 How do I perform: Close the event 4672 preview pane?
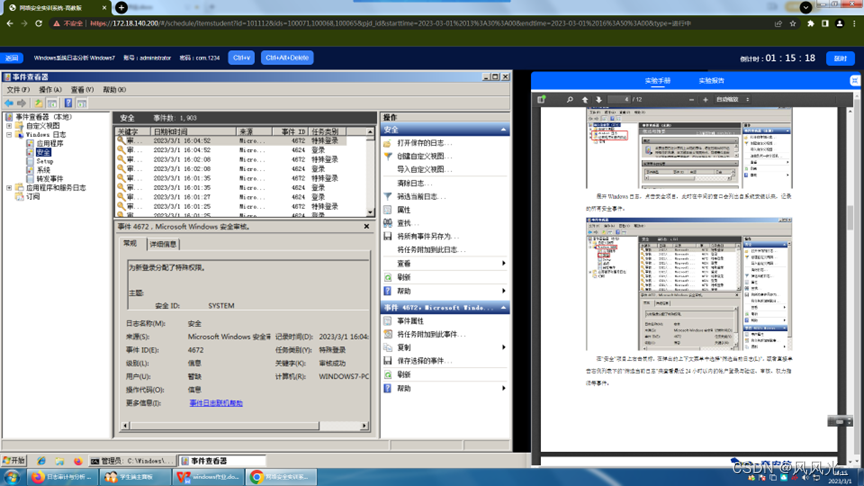coord(366,226)
